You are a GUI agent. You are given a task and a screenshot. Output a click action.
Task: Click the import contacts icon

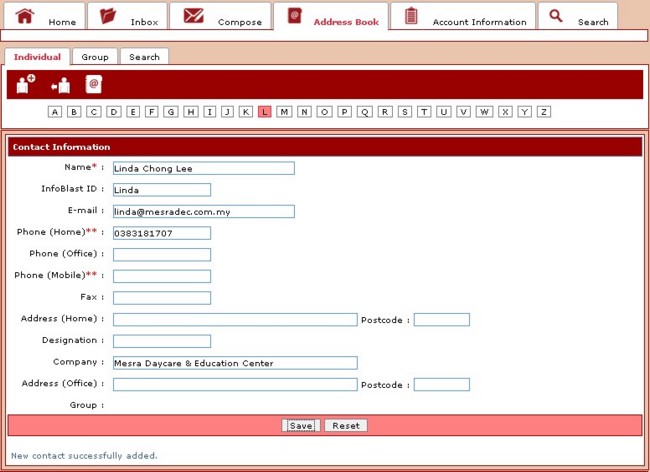tap(60, 85)
